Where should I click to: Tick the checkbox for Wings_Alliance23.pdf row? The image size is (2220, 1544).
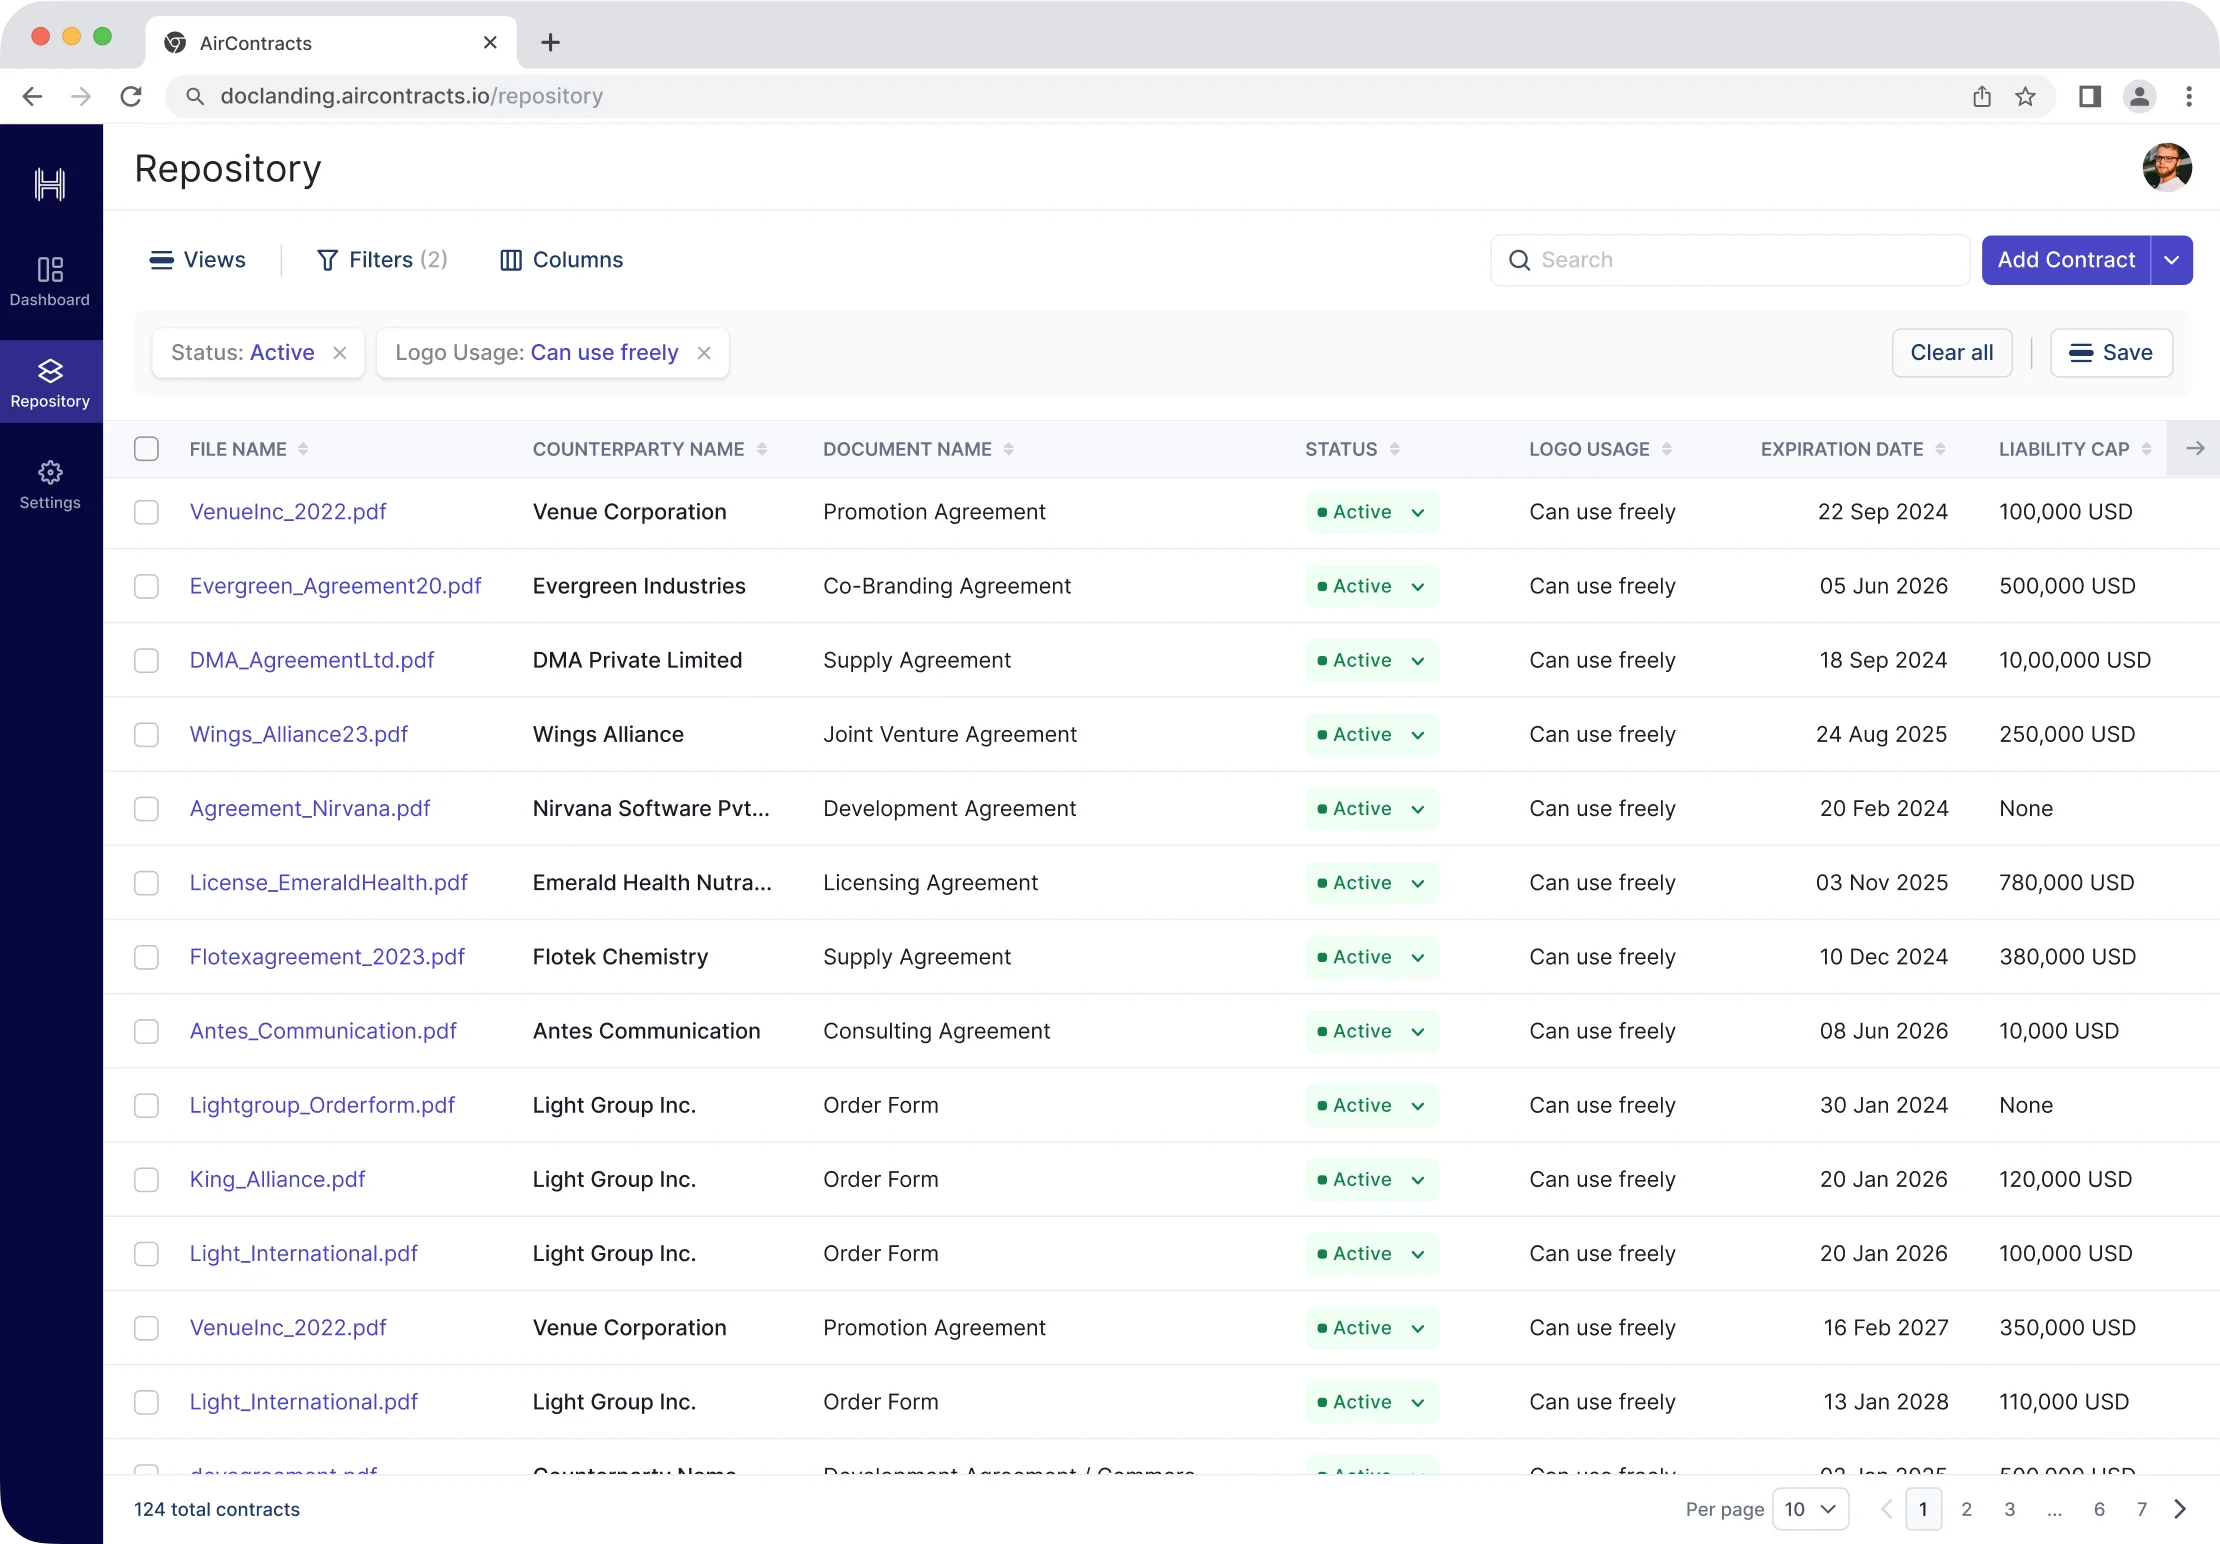pyautogui.click(x=146, y=734)
